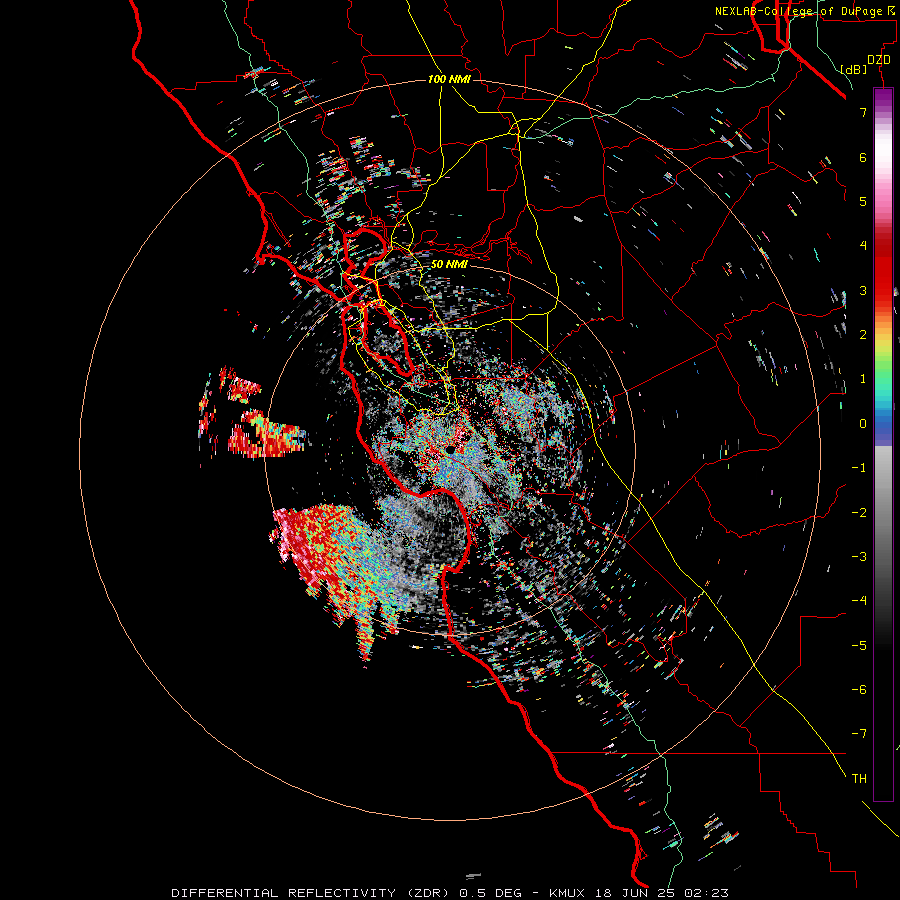Click the "DZD" legend title

(879, 60)
